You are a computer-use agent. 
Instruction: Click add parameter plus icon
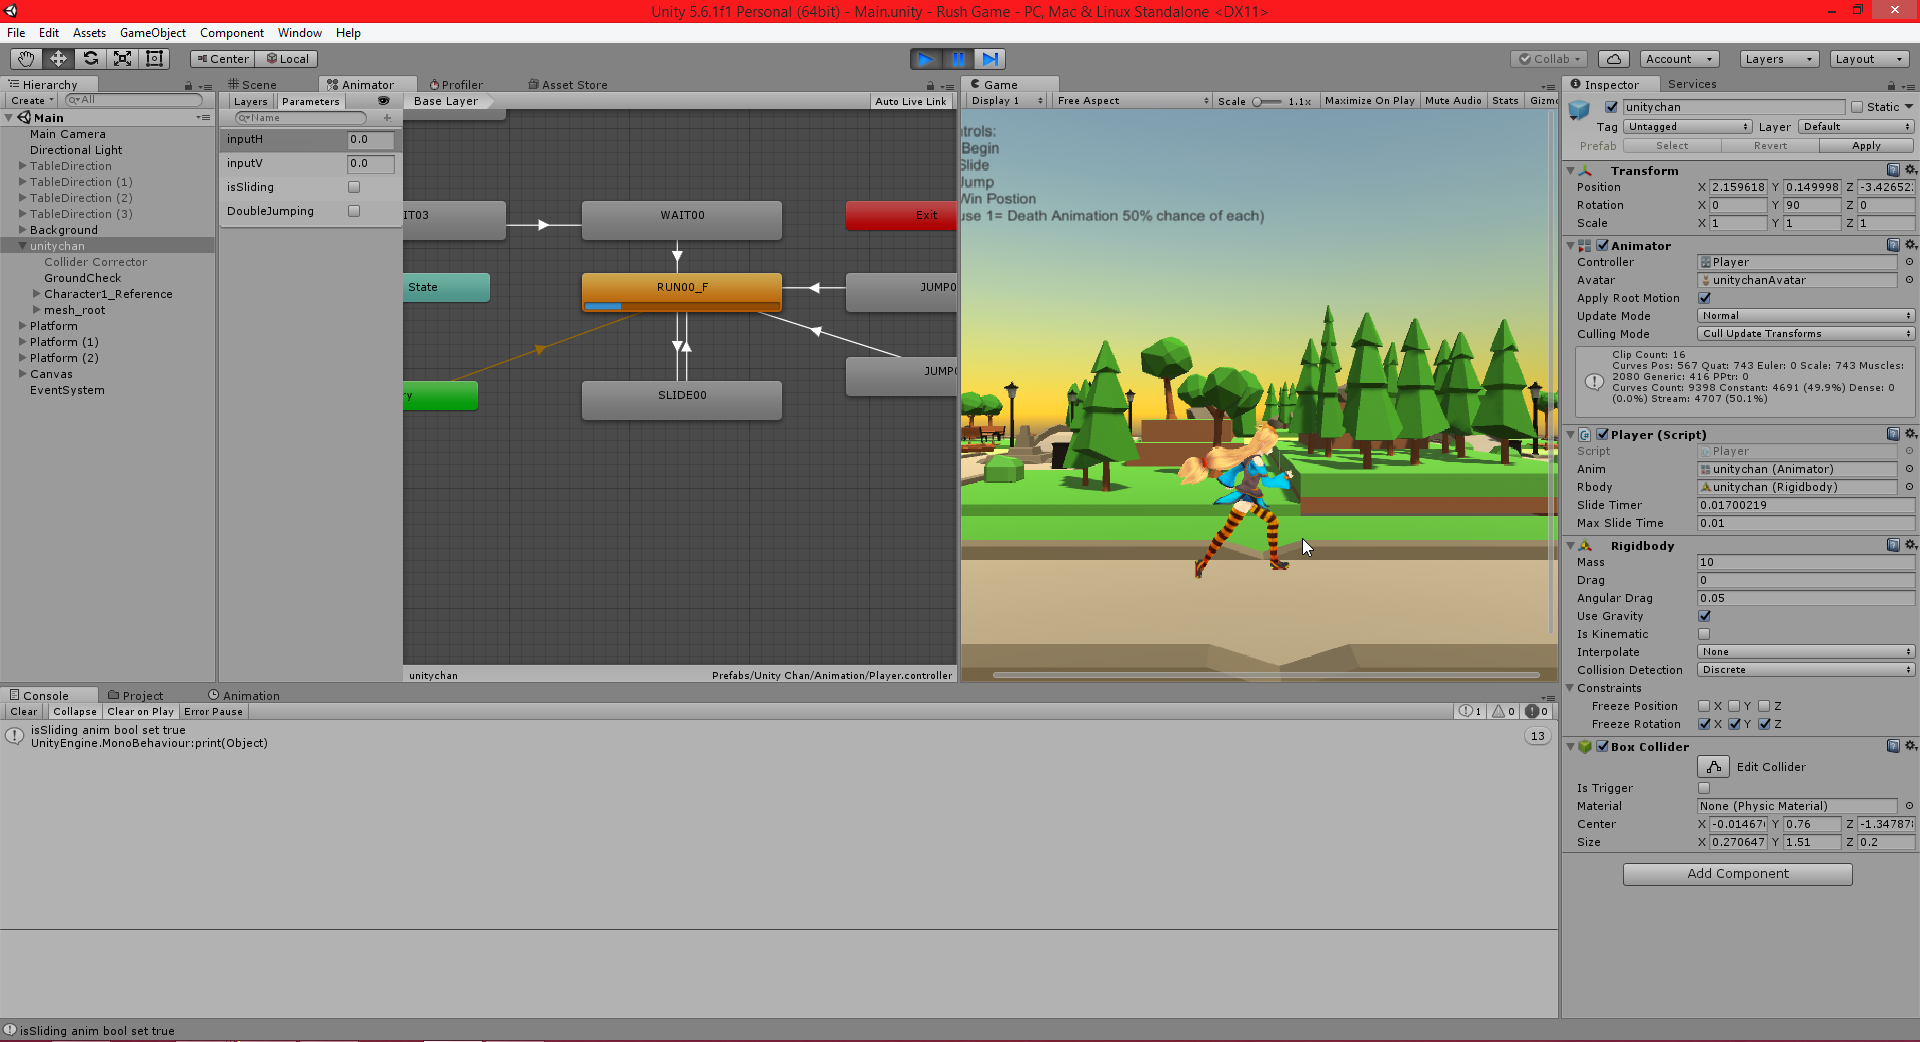pos(387,118)
